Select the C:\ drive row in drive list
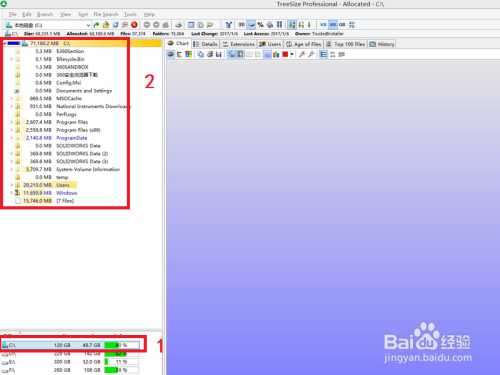 [71, 345]
